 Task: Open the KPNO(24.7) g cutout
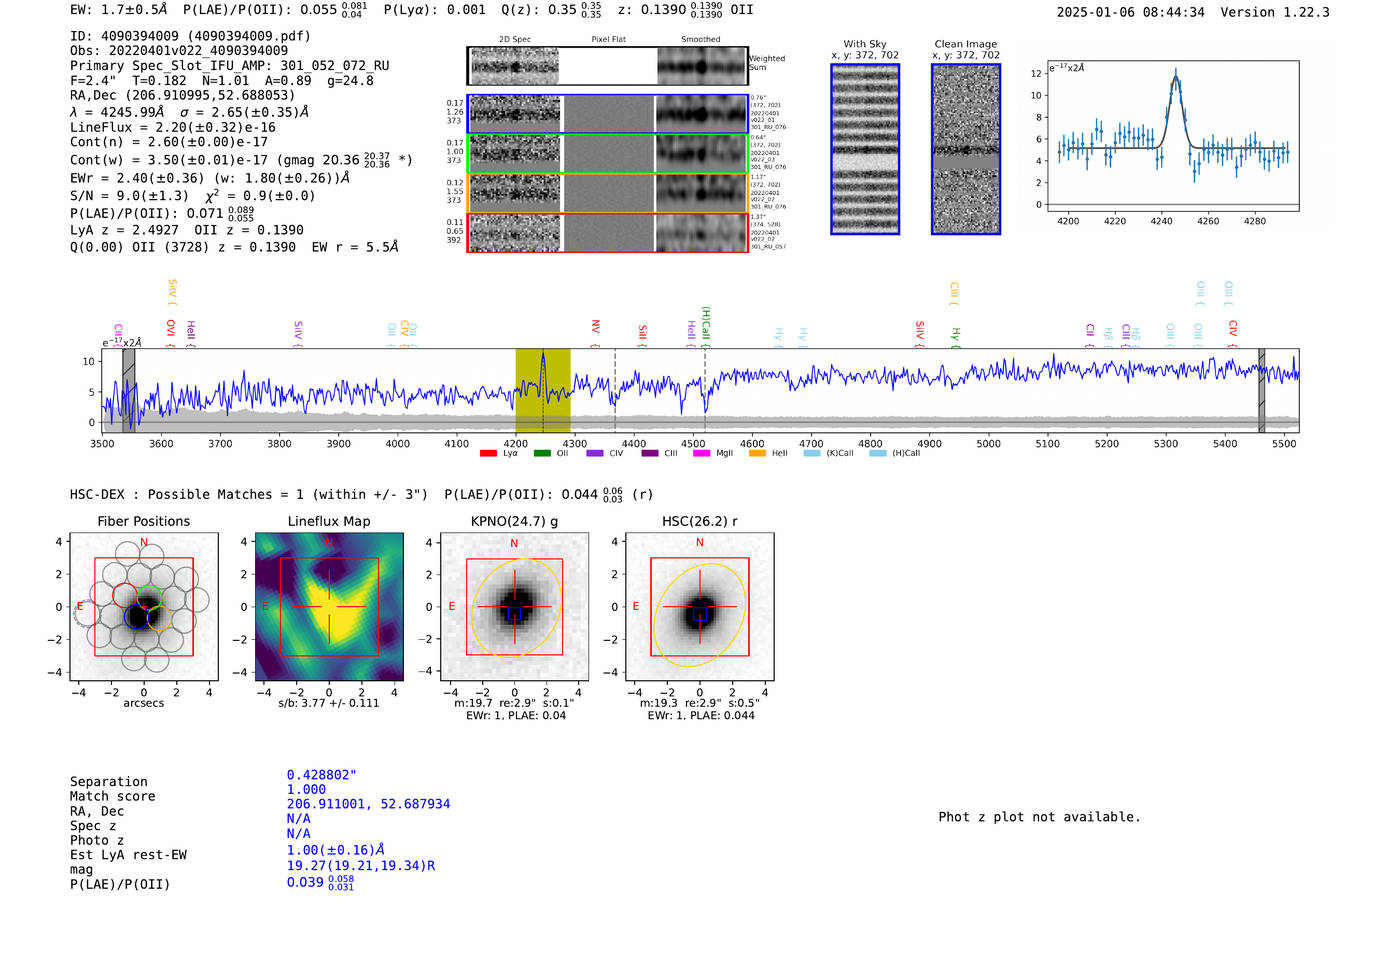515,607
